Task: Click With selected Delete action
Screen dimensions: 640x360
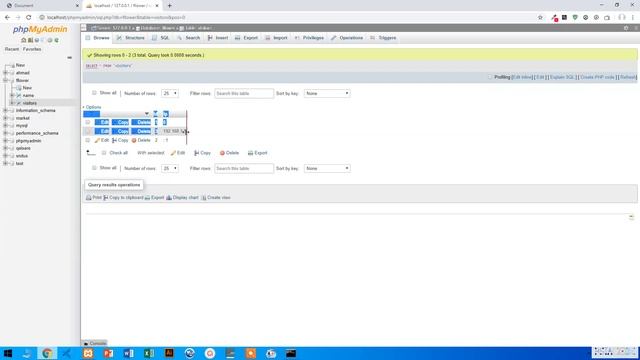Action: tap(229, 153)
